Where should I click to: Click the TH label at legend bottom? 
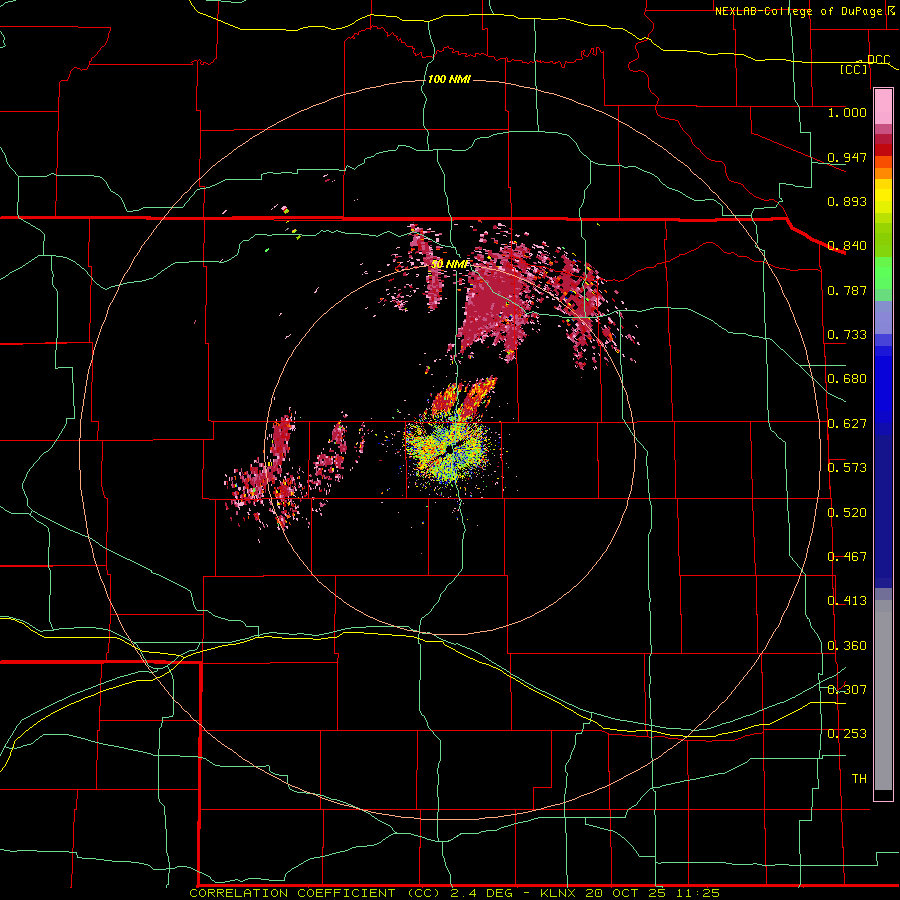(x=859, y=779)
